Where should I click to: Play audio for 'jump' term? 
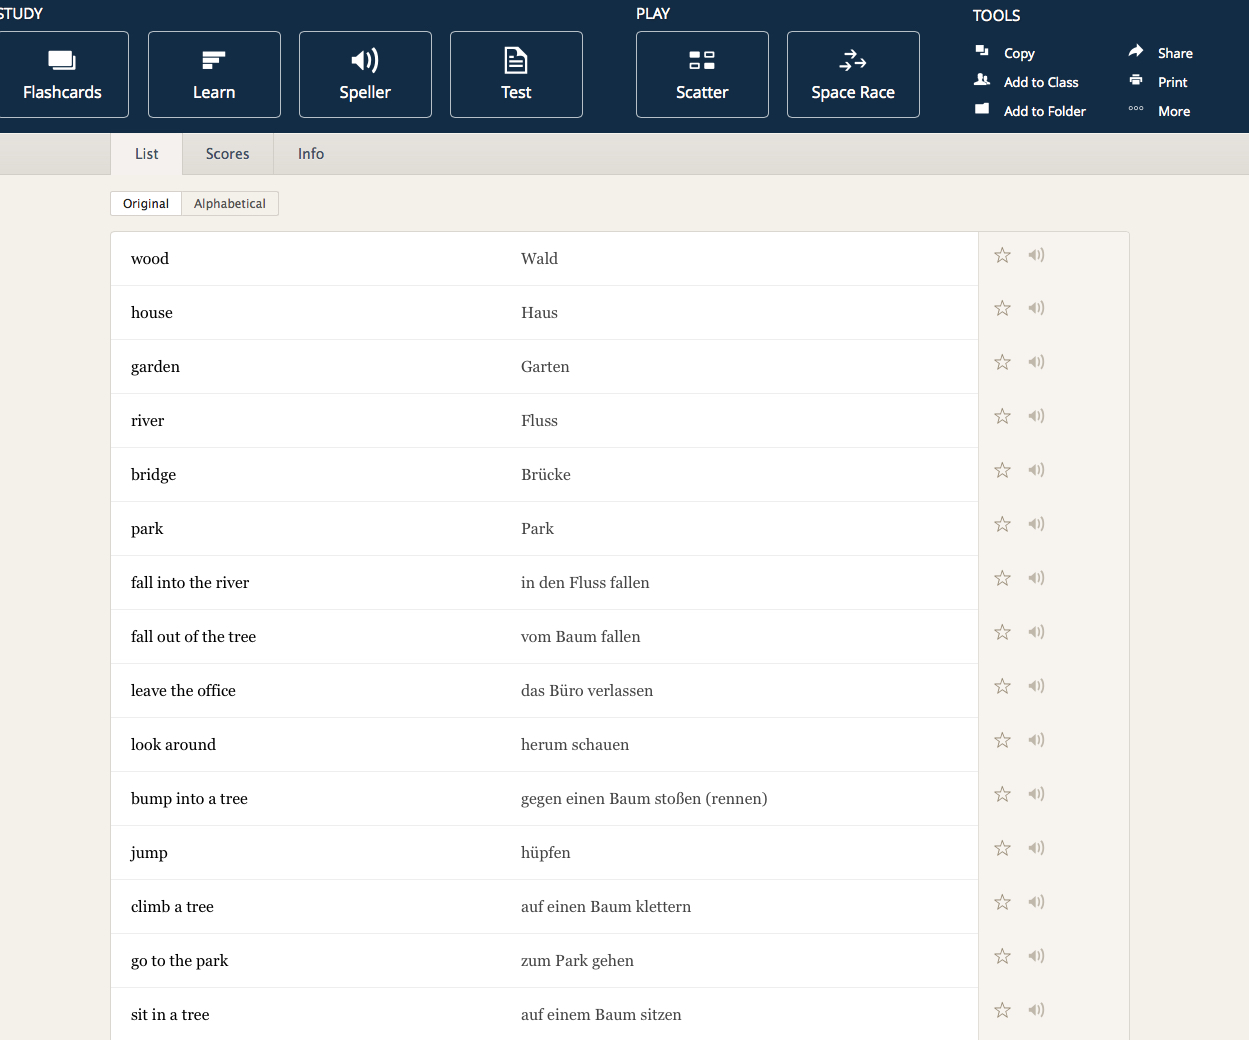click(1036, 848)
